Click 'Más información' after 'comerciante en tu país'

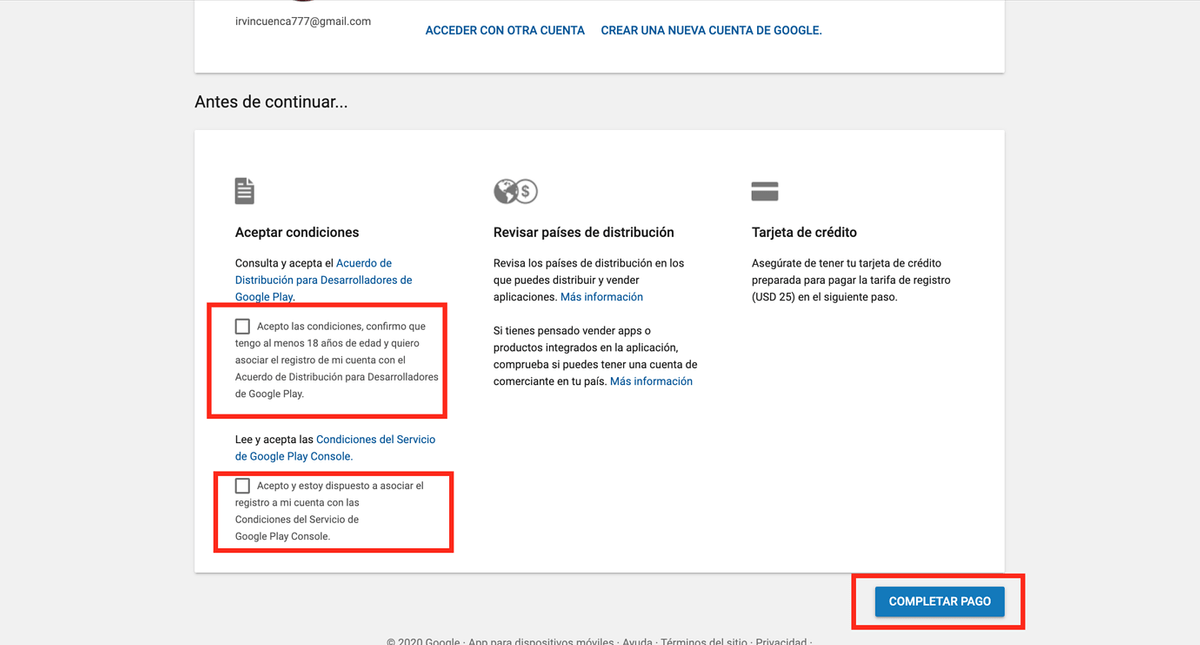(651, 381)
